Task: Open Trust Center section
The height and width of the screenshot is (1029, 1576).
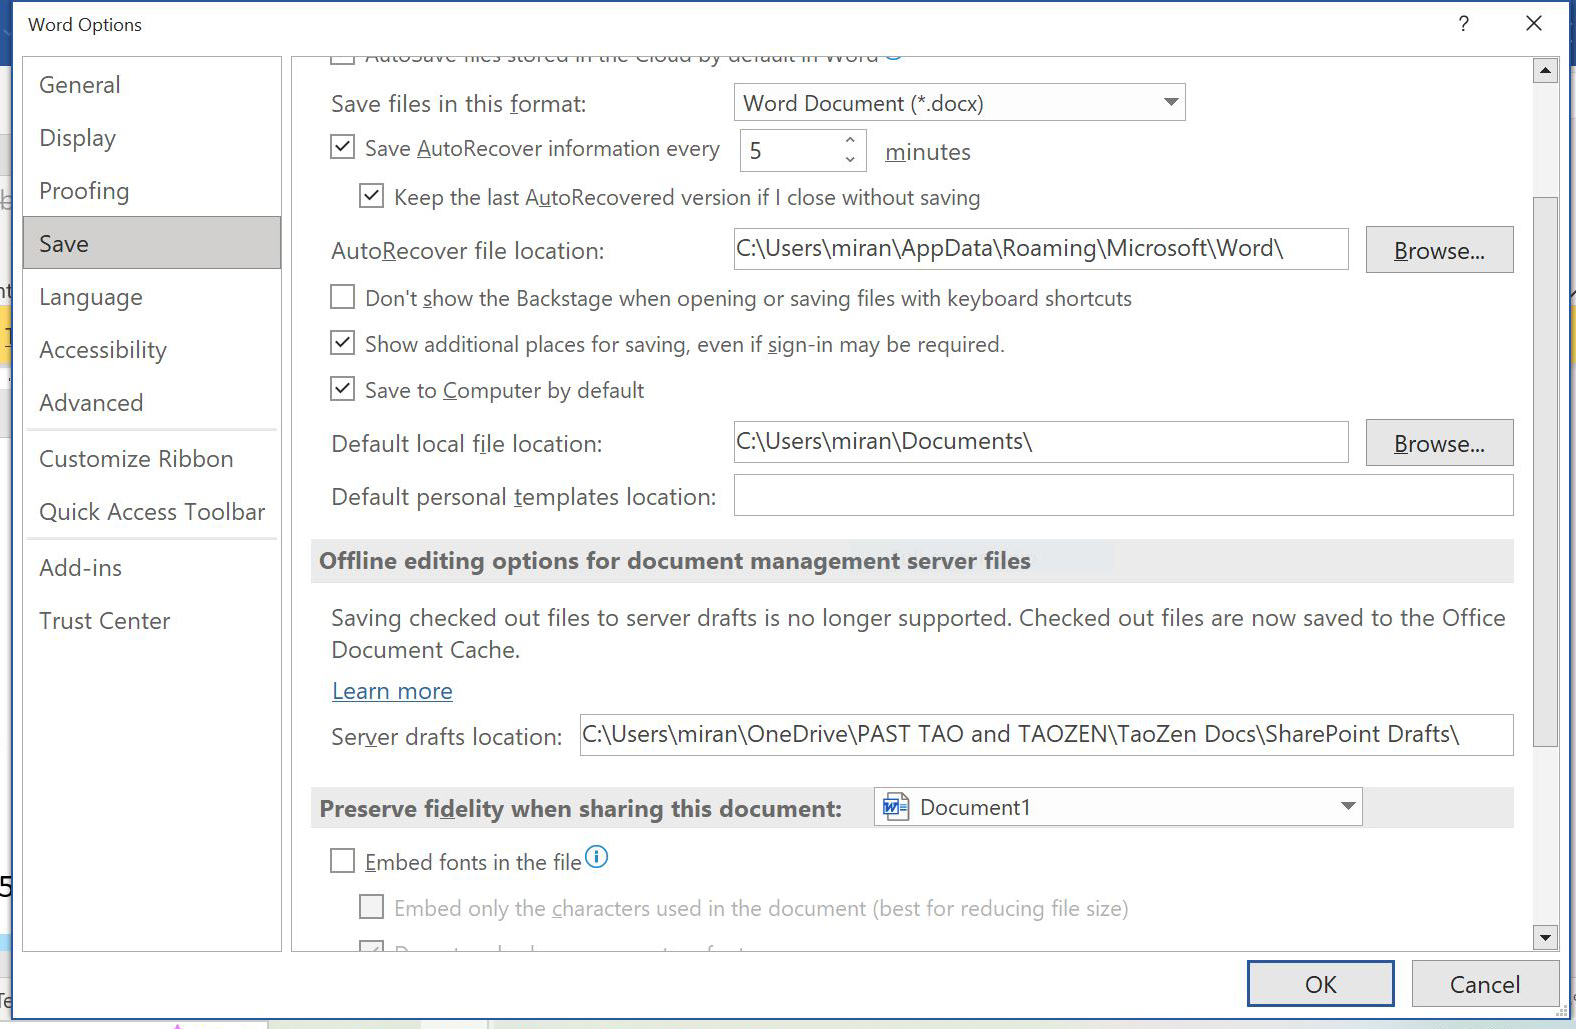Action: pos(152,621)
